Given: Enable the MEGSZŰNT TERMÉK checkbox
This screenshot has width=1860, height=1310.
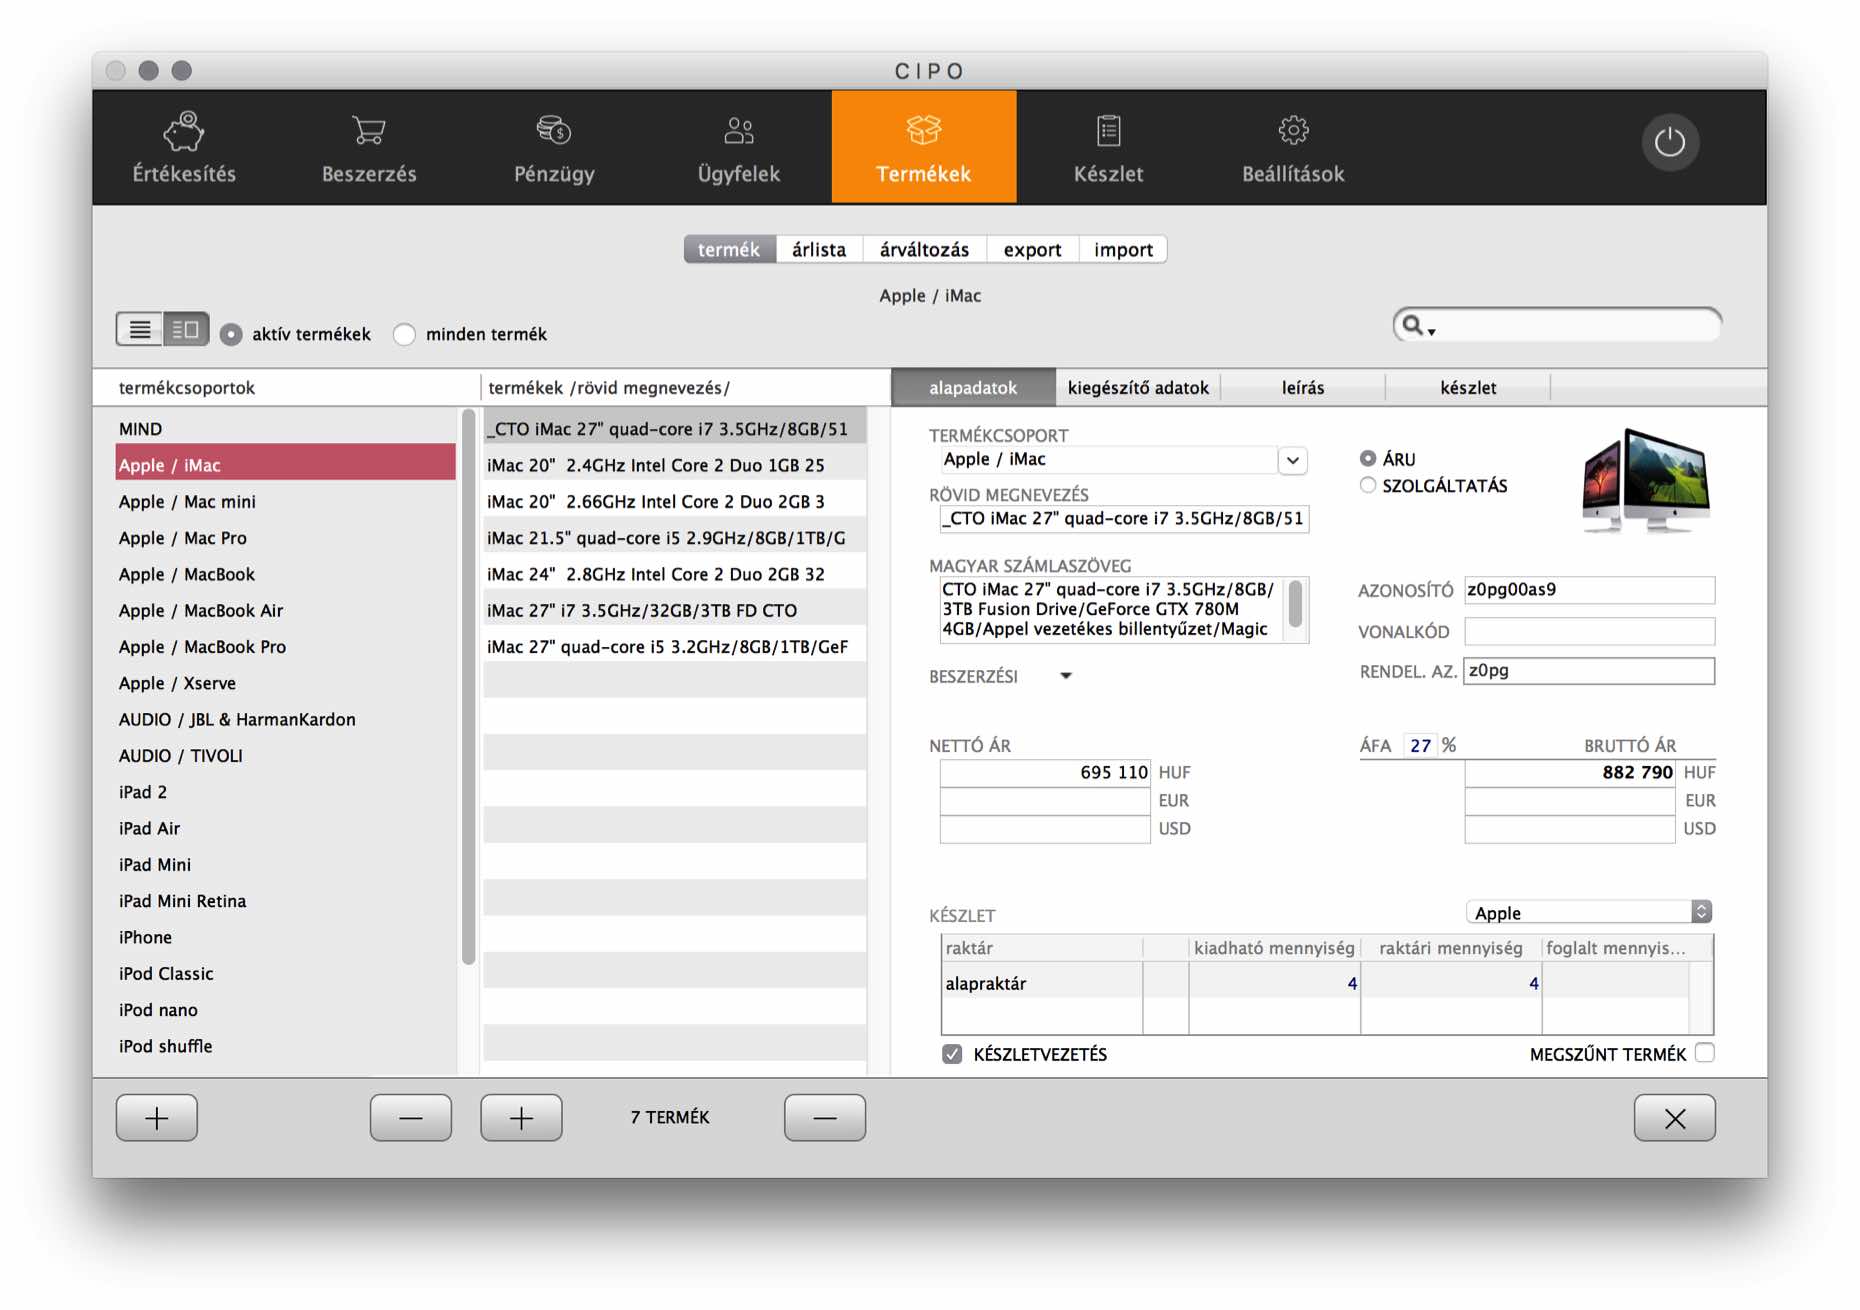Looking at the screenshot, I should (x=1705, y=1053).
